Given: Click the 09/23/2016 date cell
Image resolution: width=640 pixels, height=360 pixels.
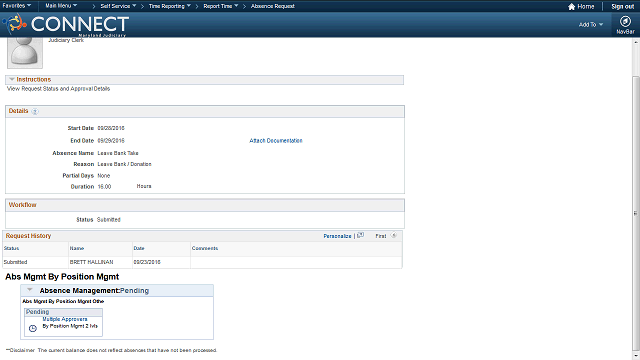Looking at the screenshot, I should click(147, 262).
